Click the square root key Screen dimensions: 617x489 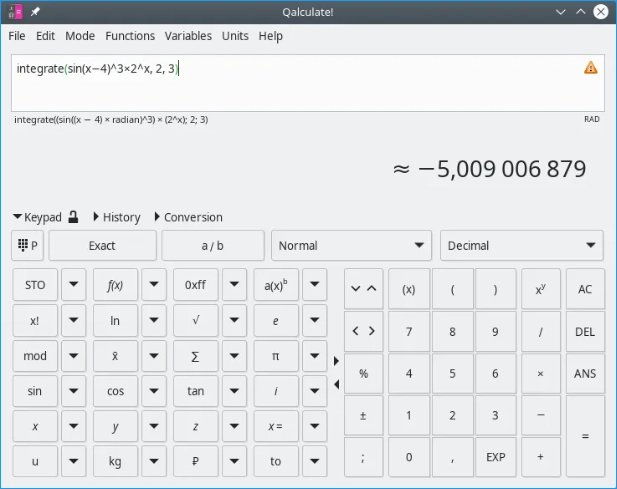tap(196, 320)
